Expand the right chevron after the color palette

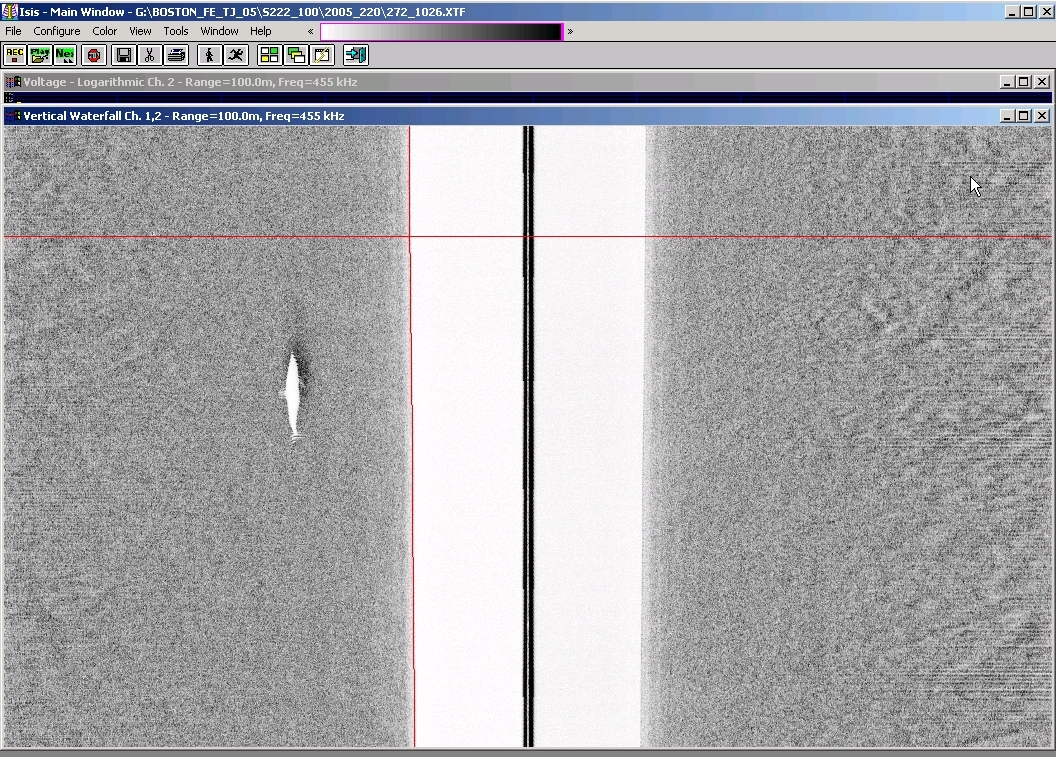point(568,31)
